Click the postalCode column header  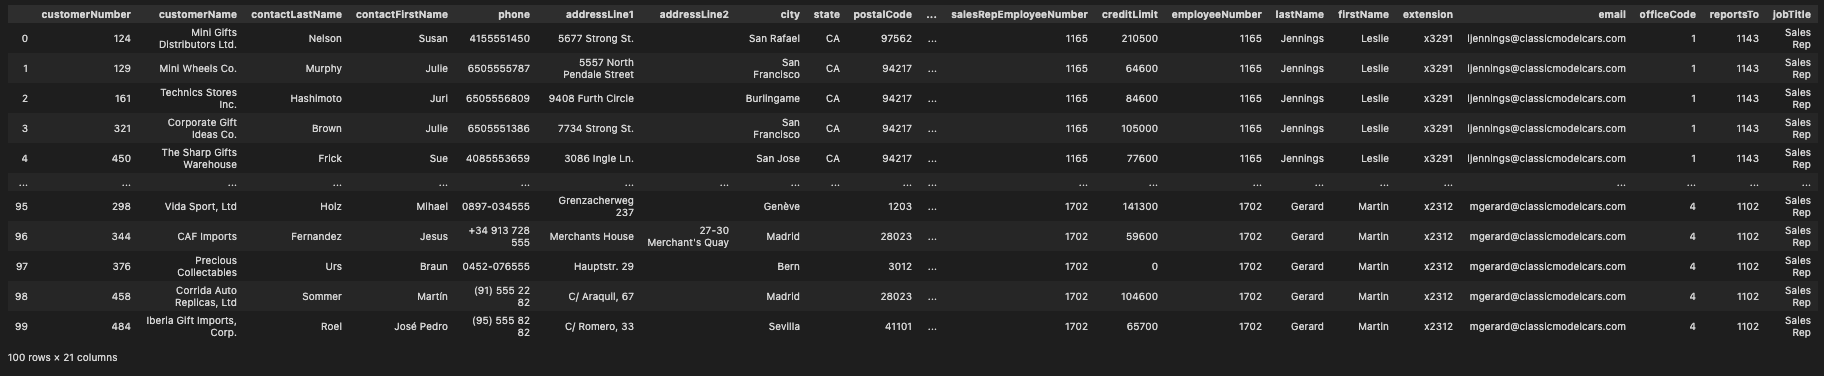click(883, 15)
